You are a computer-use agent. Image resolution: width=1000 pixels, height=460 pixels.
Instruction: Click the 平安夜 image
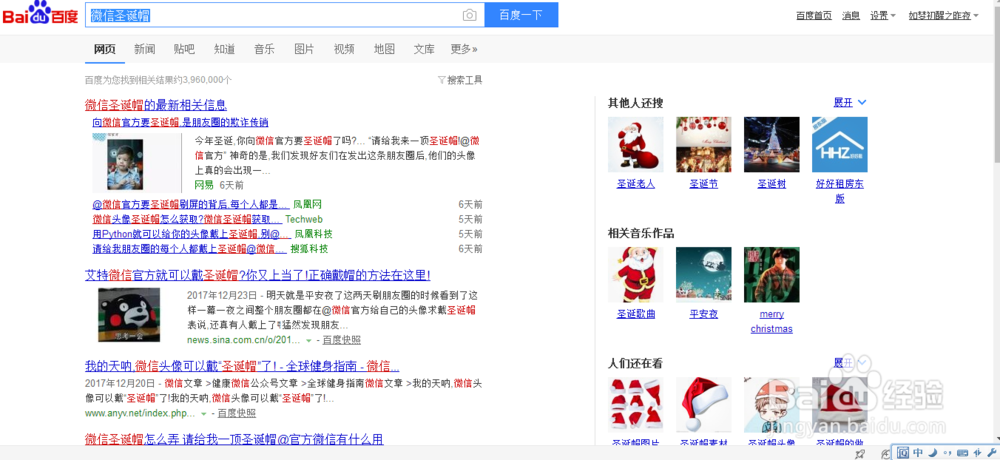click(x=703, y=274)
